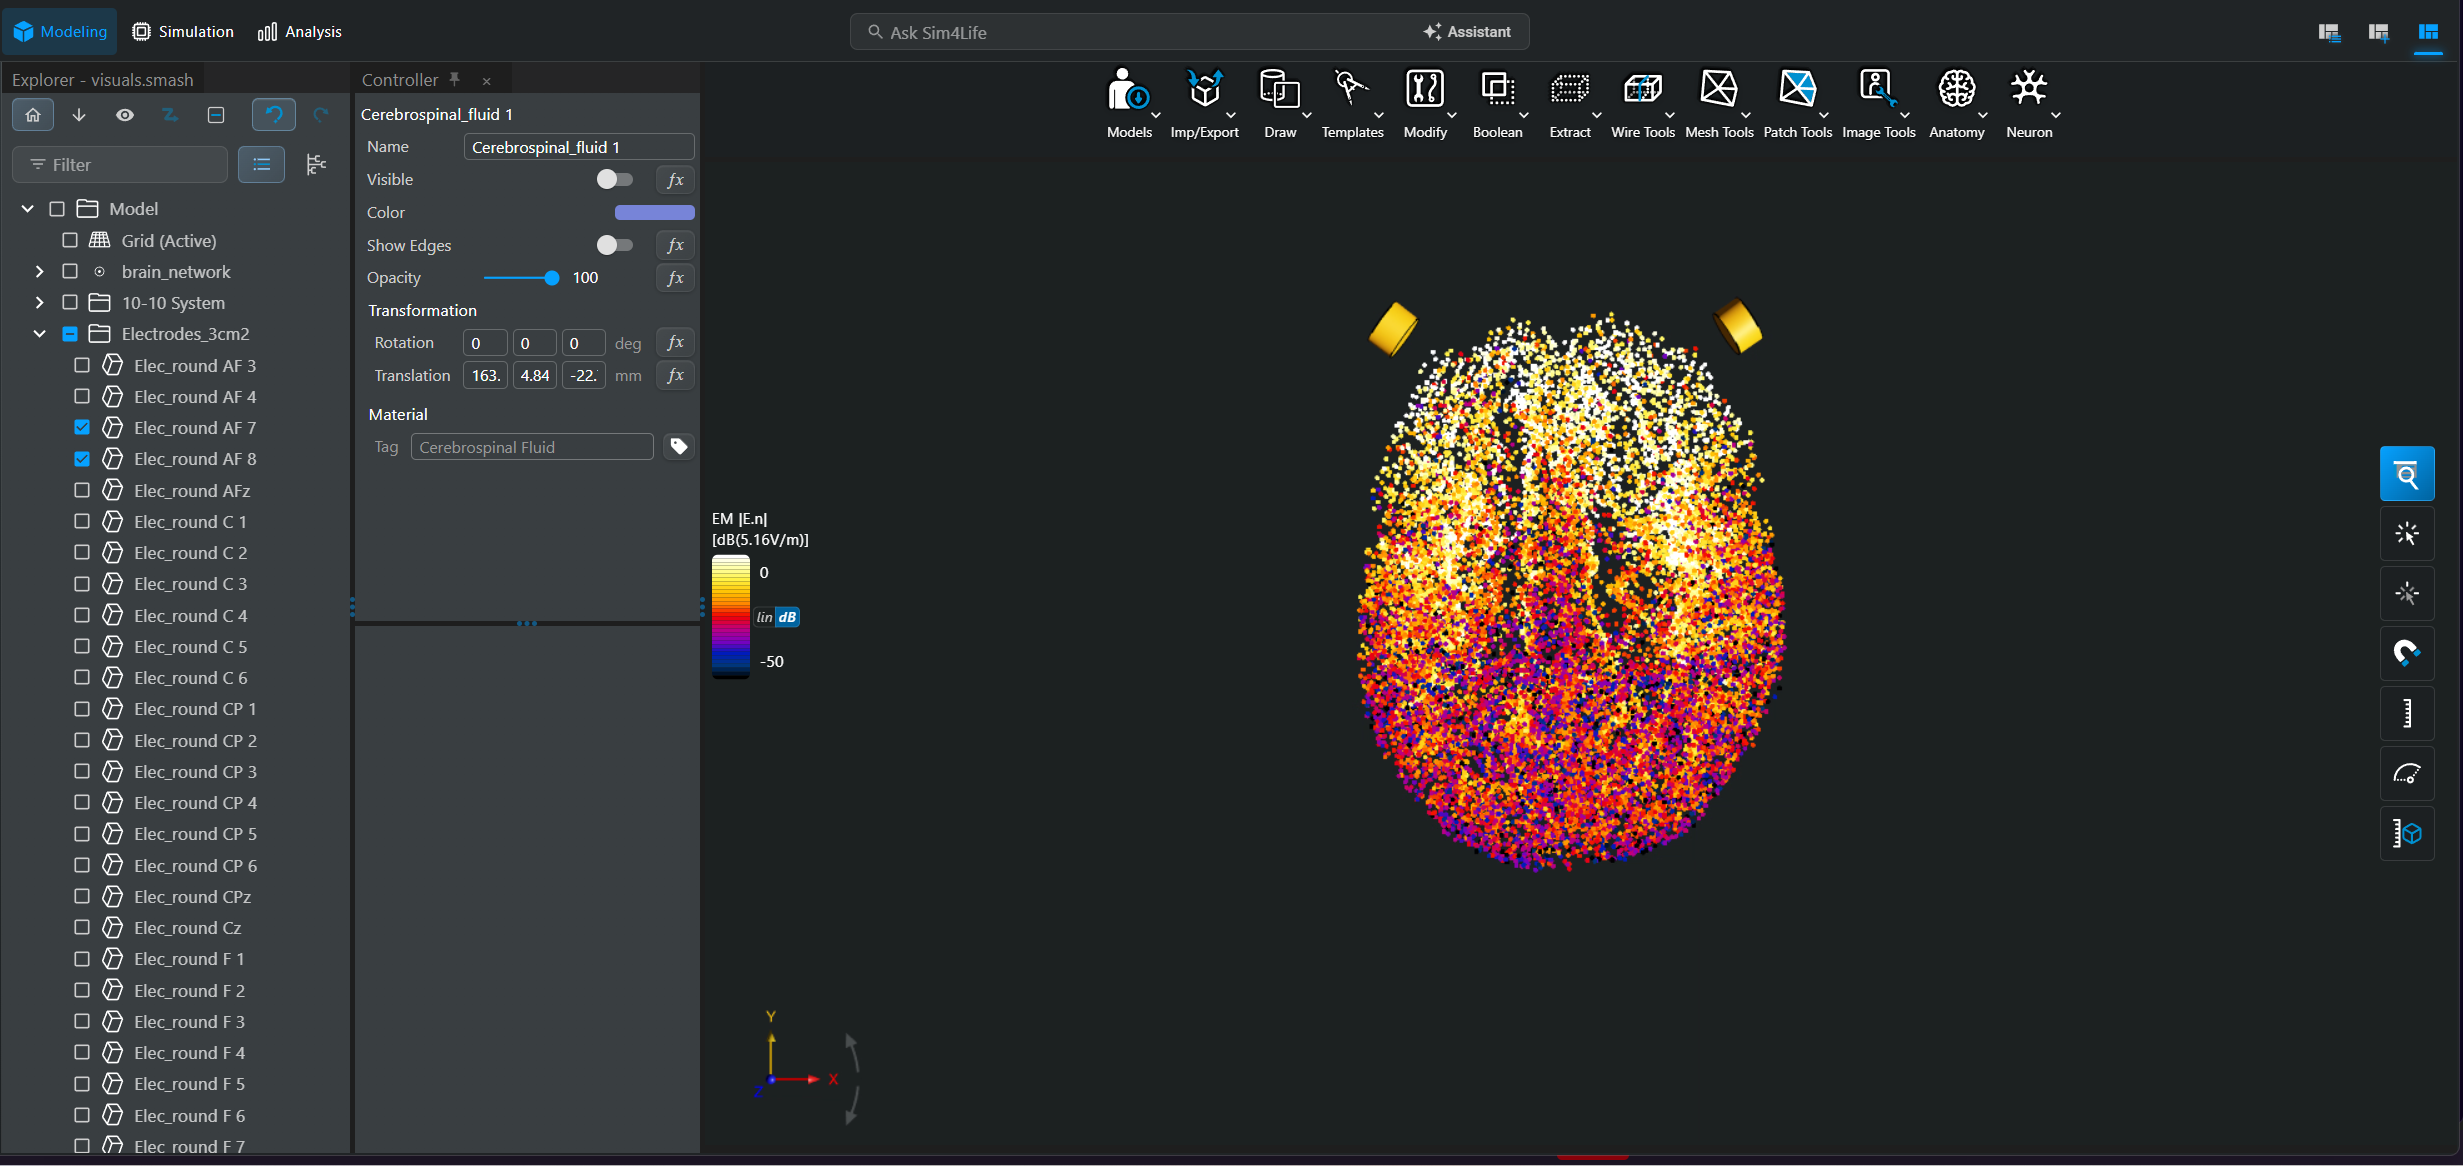Collapse the Model root node
2463x1166 pixels.
(28, 209)
